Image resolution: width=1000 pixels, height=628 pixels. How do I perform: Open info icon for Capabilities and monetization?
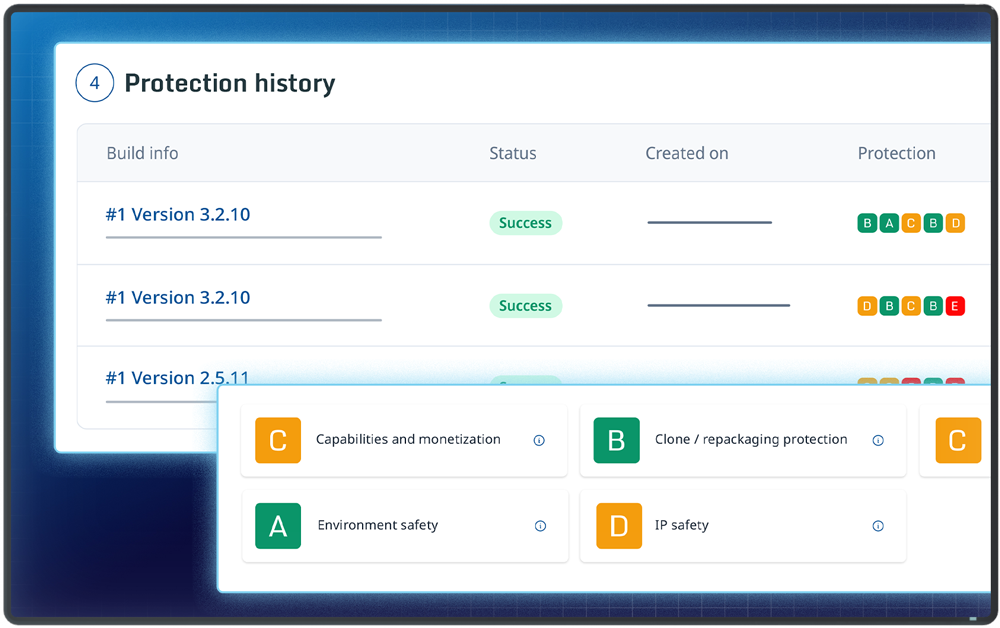539,440
